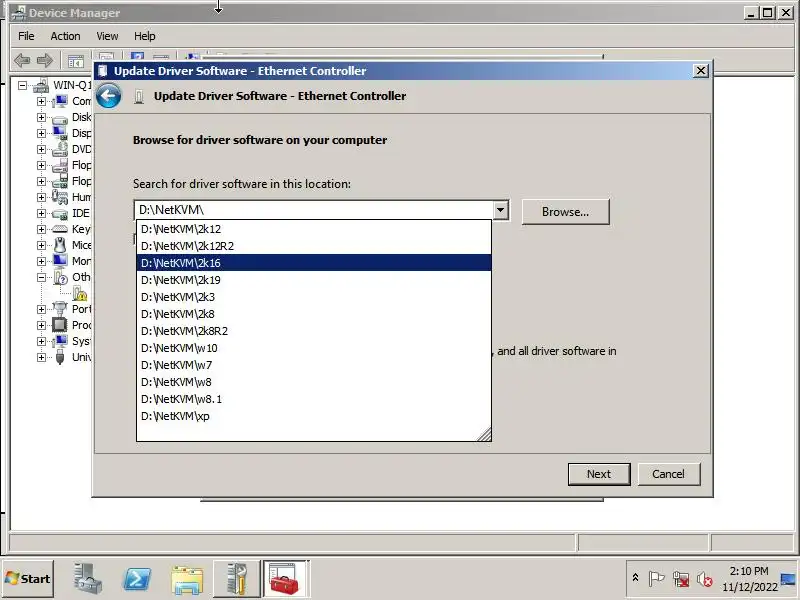Select D:\NetKVM\2k3 from list
The image size is (800, 600).
coord(314,297)
